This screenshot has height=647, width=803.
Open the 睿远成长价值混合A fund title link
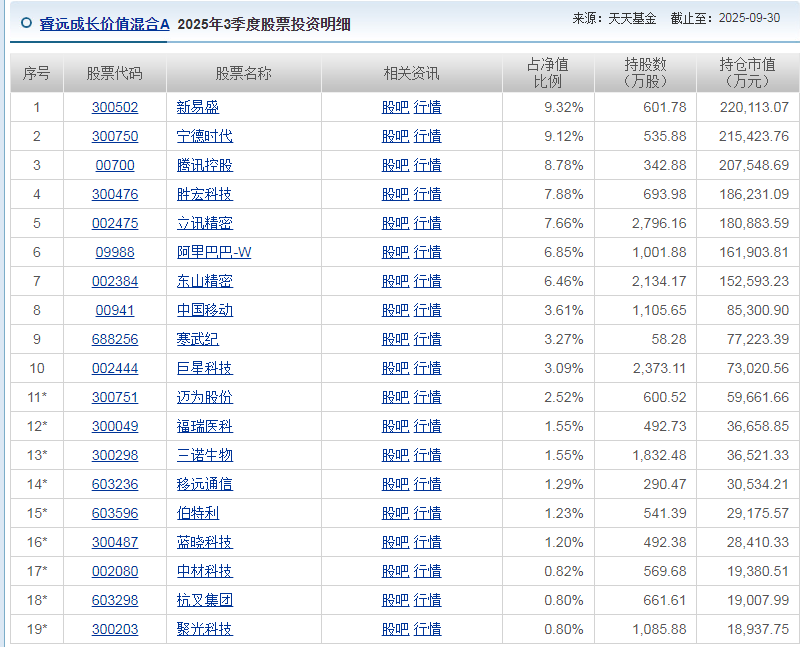pyautogui.click(x=105, y=24)
